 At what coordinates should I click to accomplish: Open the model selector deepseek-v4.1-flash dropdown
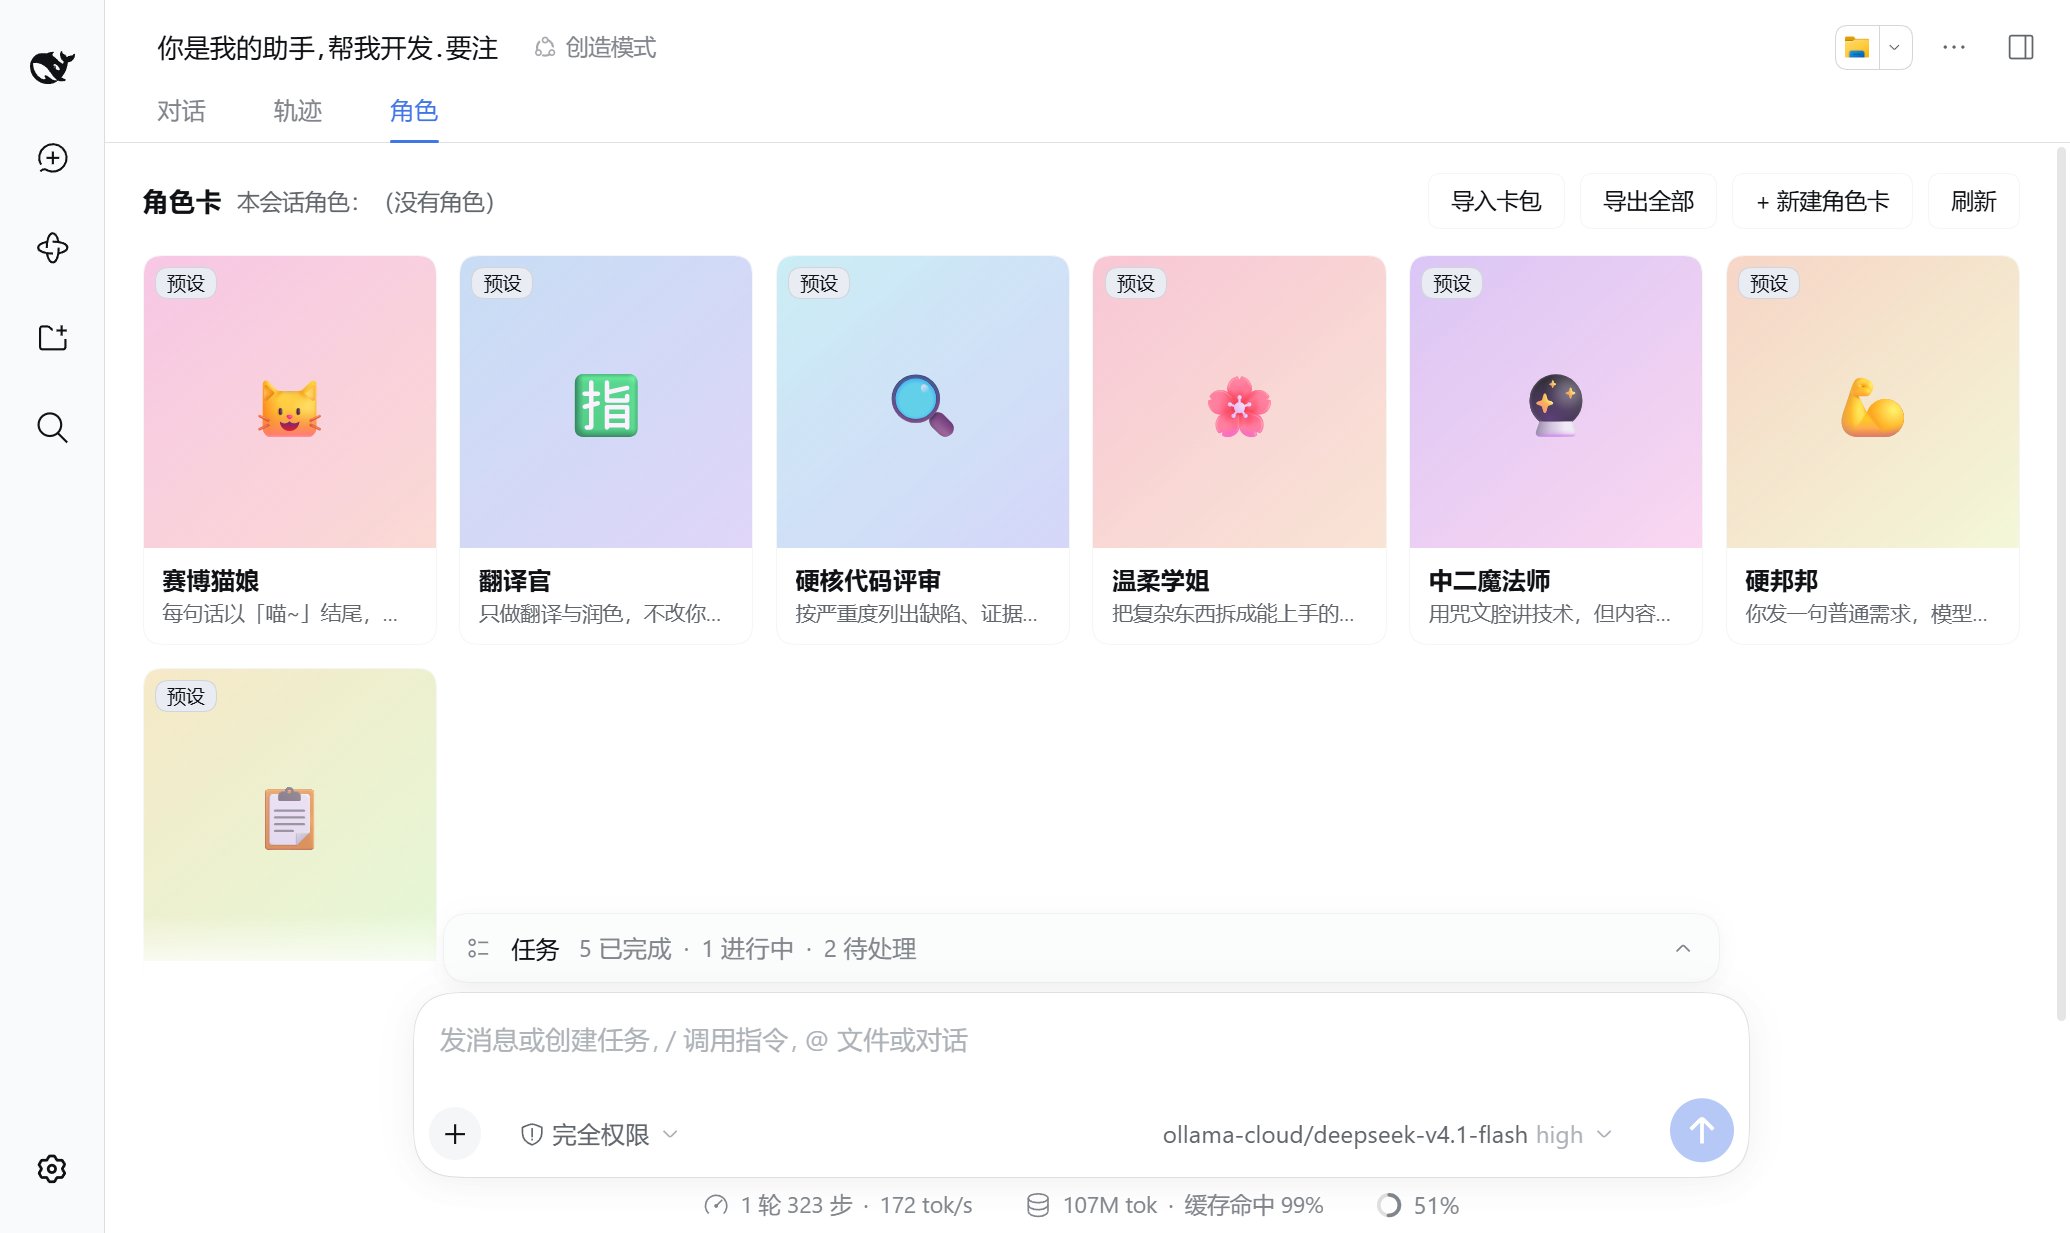1387,1135
